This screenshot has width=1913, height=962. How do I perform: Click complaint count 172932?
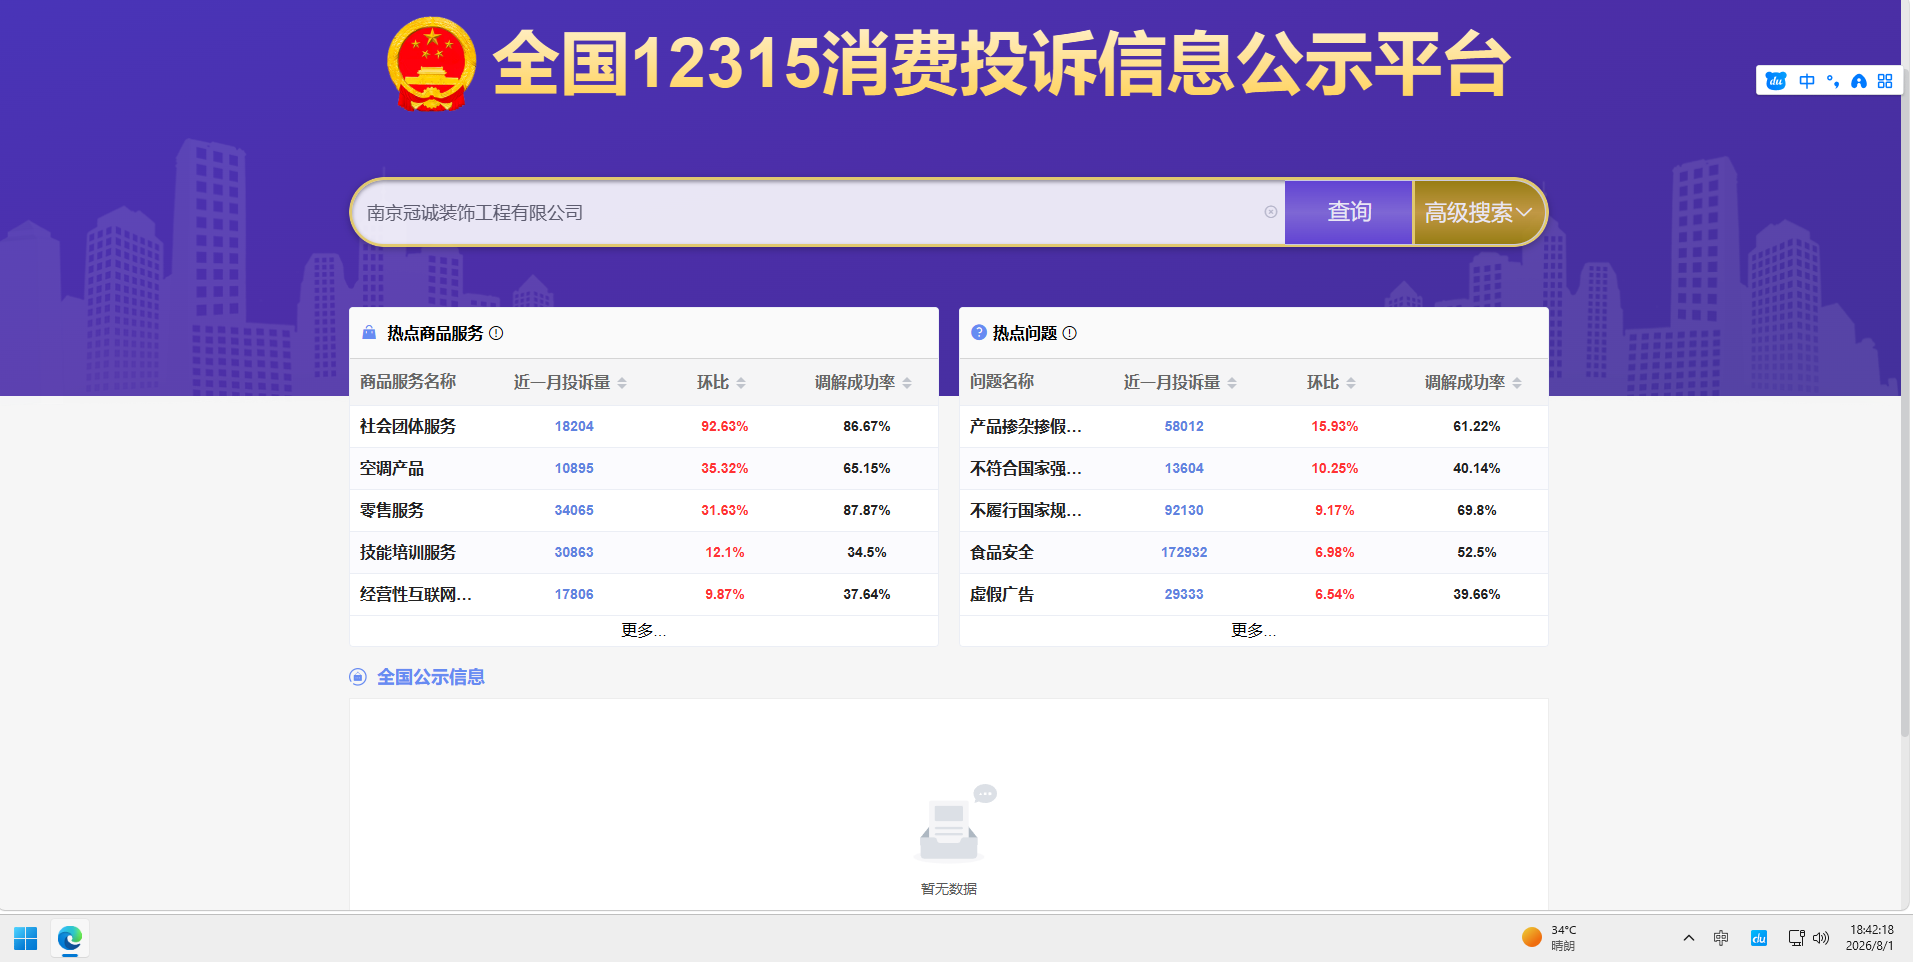point(1184,552)
